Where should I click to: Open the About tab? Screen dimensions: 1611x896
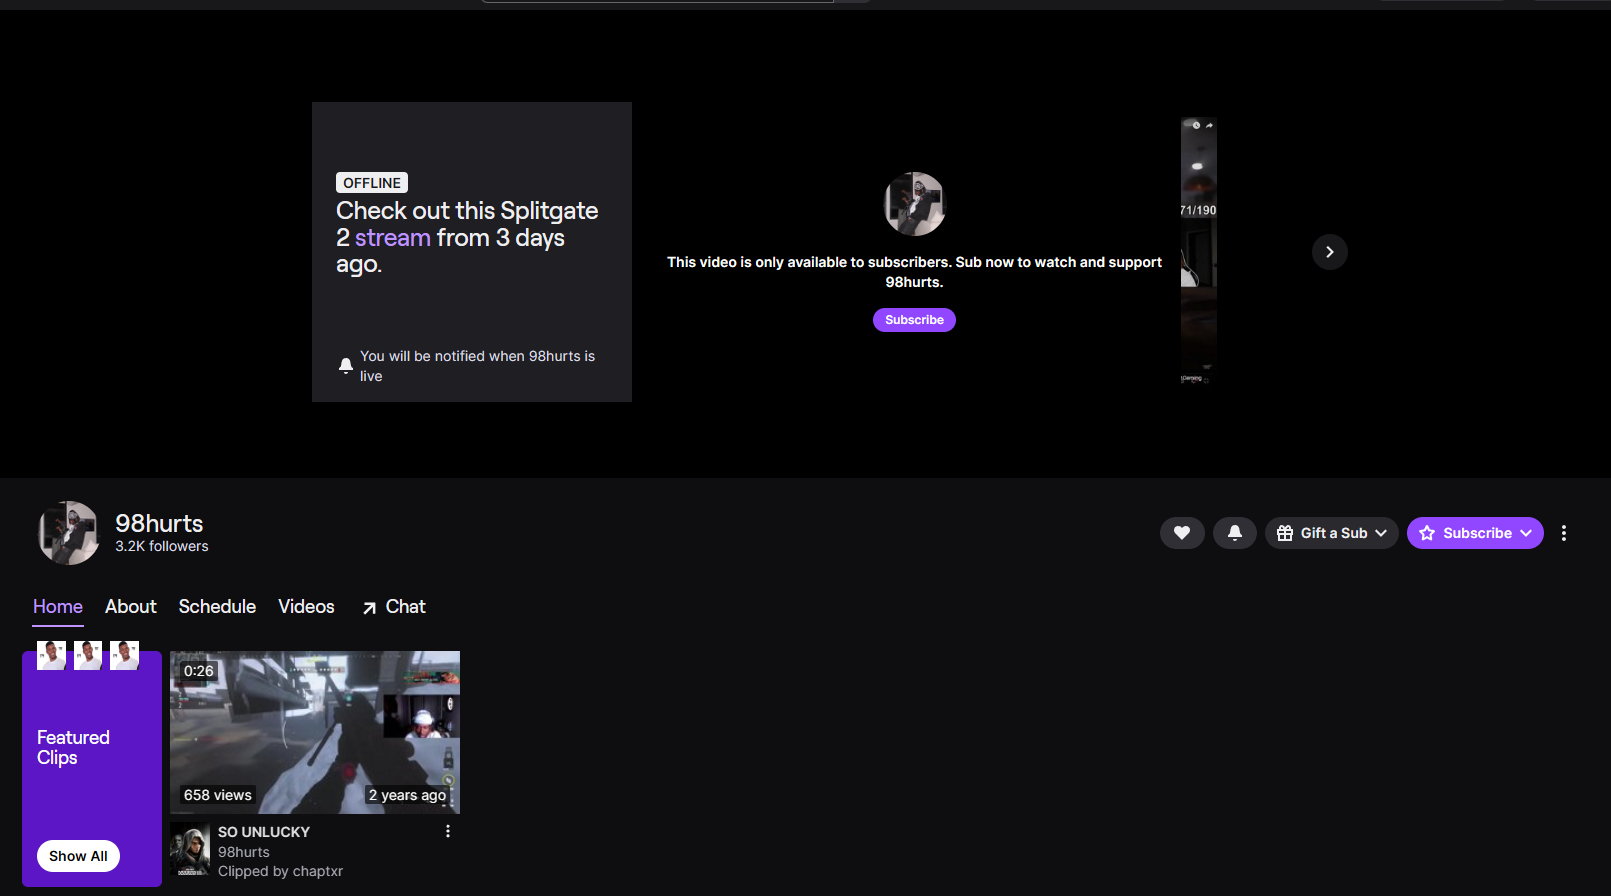[x=130, y=607]
